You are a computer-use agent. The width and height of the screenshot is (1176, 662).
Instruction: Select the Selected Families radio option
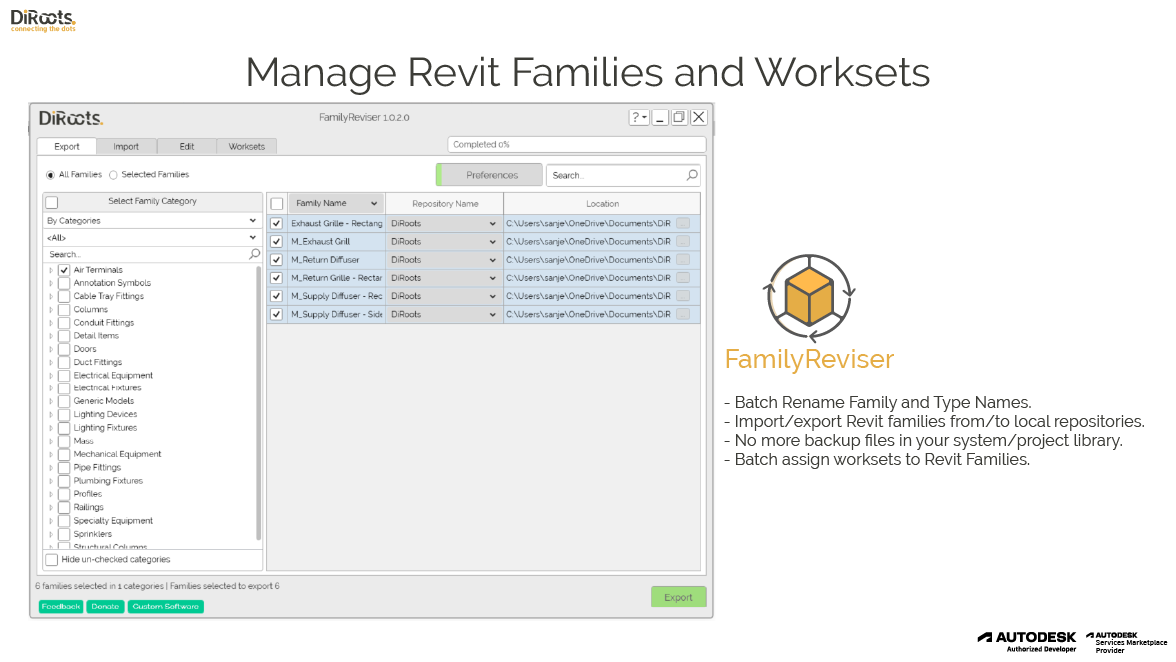tap(113, 175)
